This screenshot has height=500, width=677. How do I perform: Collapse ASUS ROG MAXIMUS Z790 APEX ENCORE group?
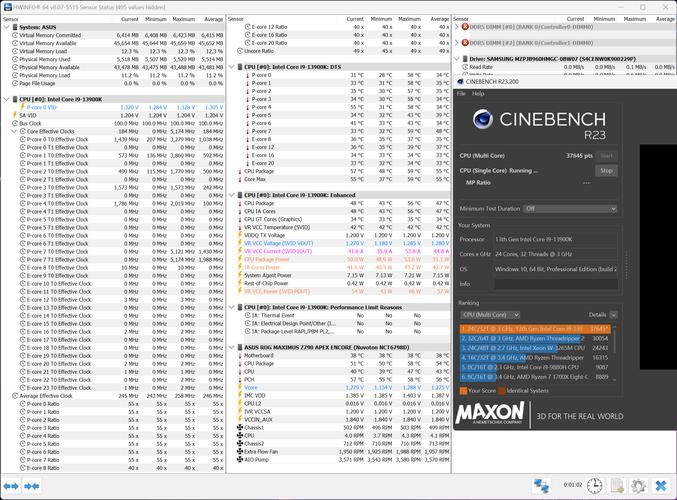tap(231, 347)
